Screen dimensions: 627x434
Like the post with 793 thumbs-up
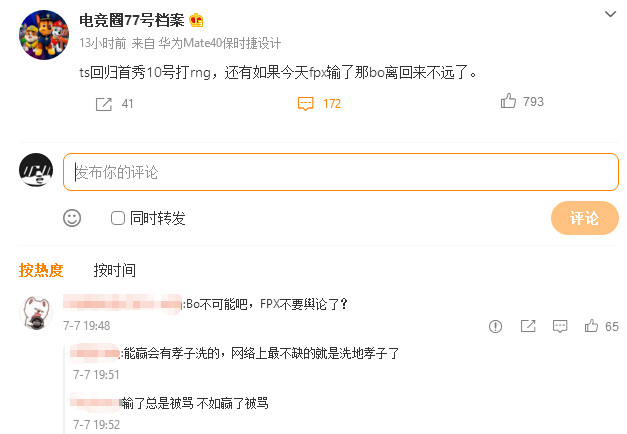508,102
